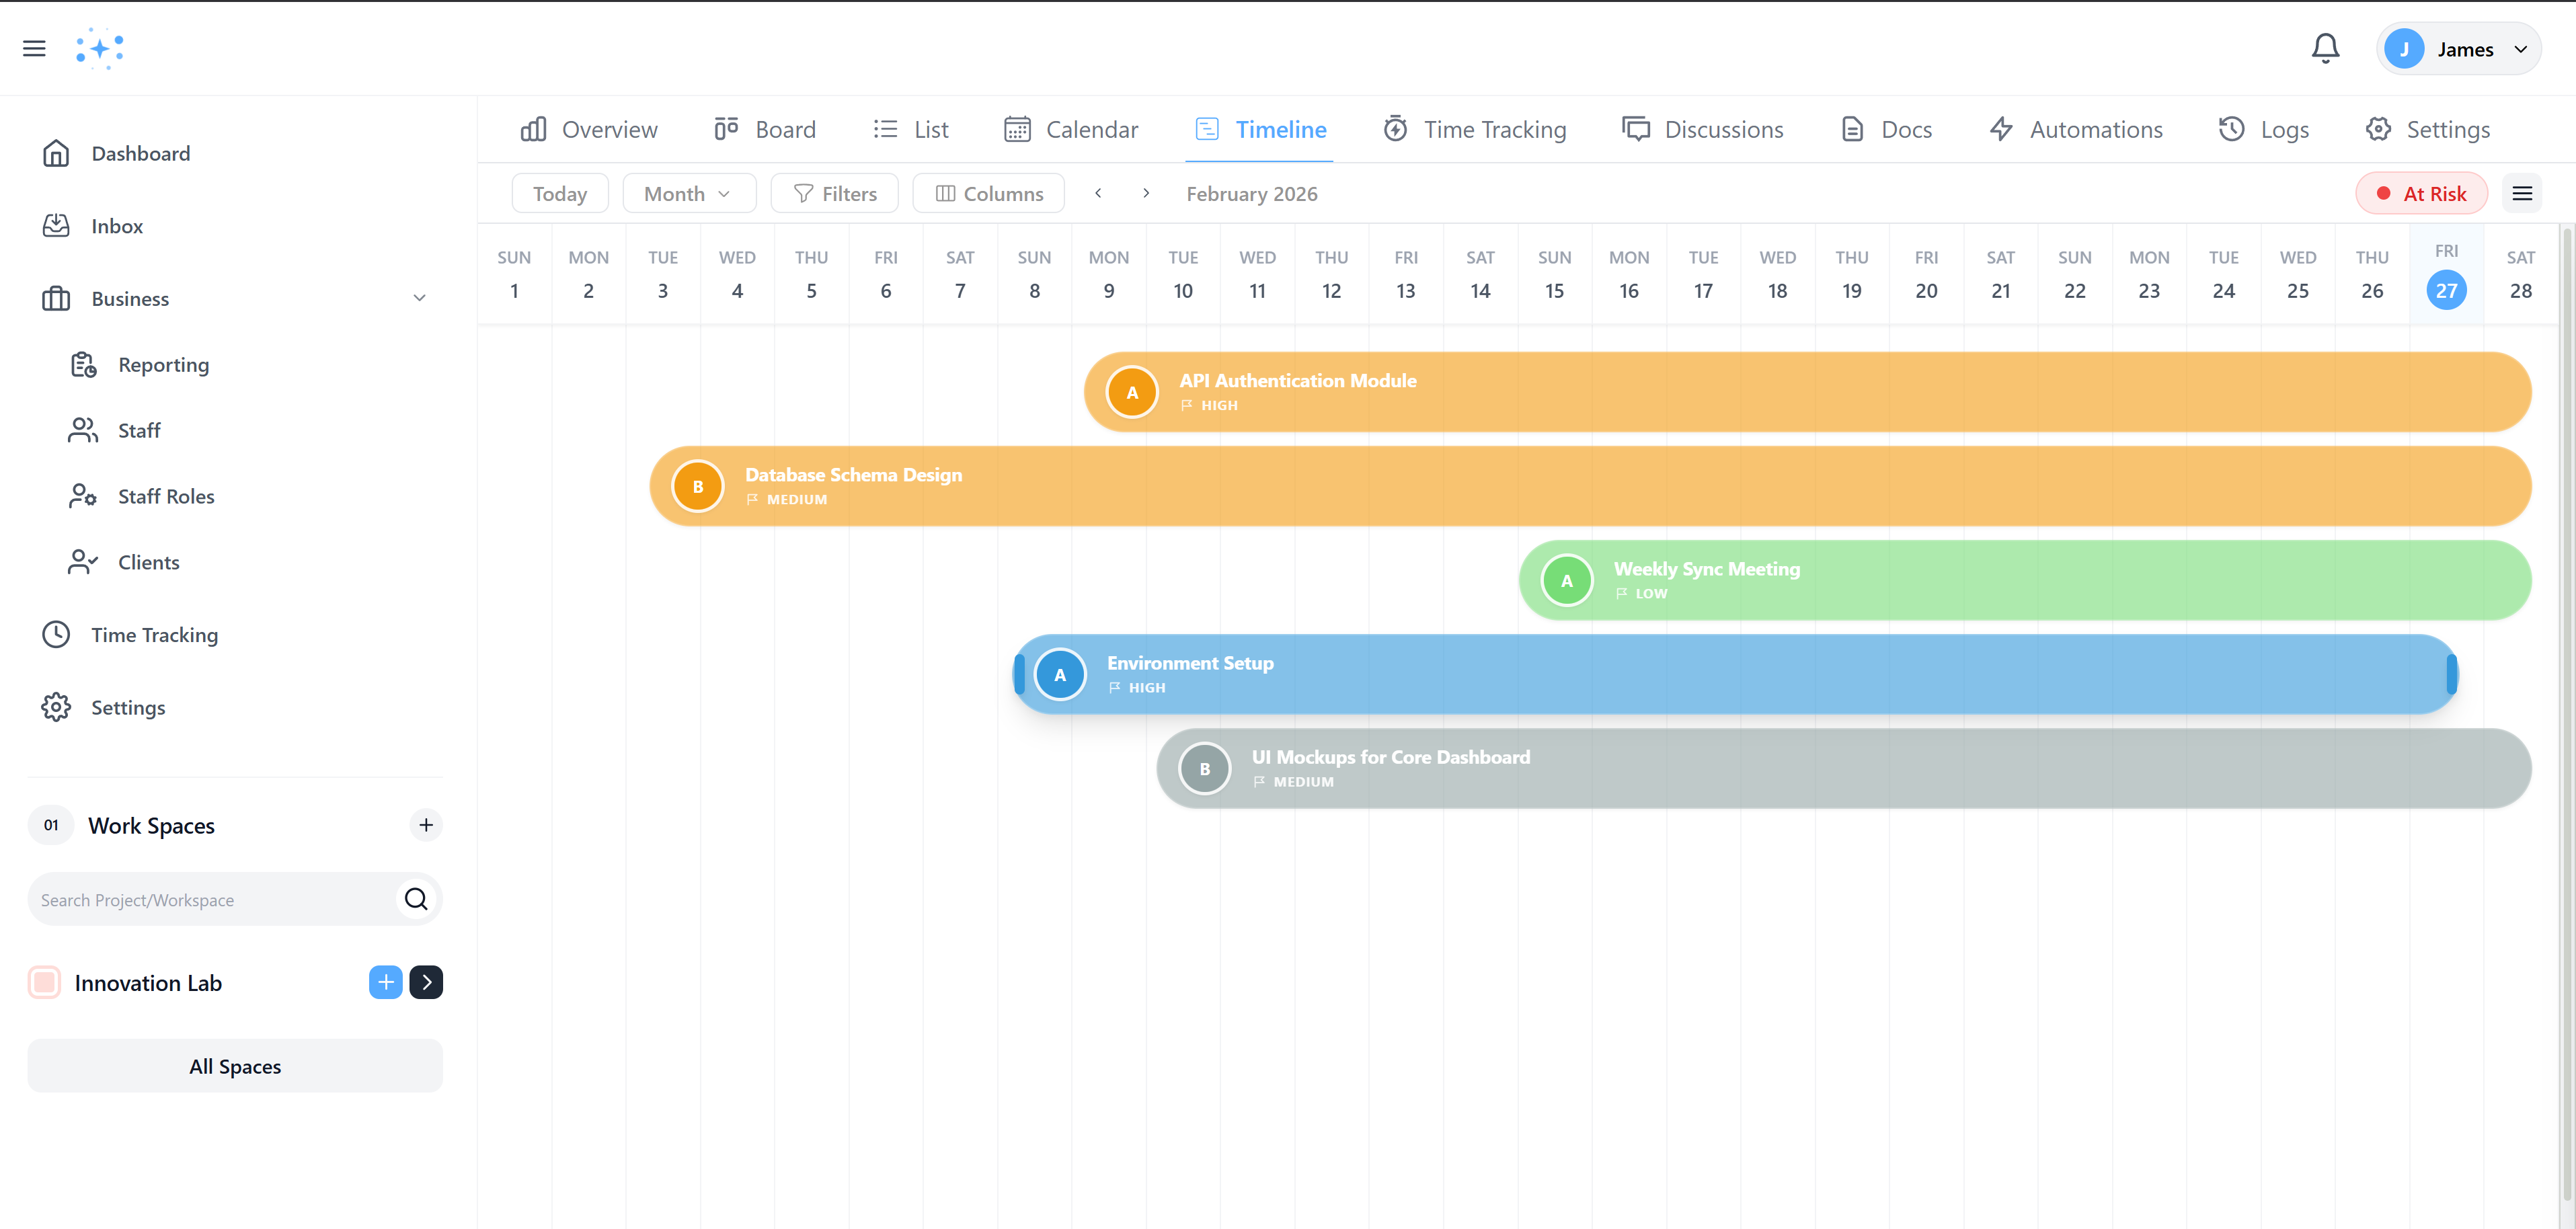Toggle the At Risk filter
This screenshot has width=2576, height=1229.
[2421, 193]
